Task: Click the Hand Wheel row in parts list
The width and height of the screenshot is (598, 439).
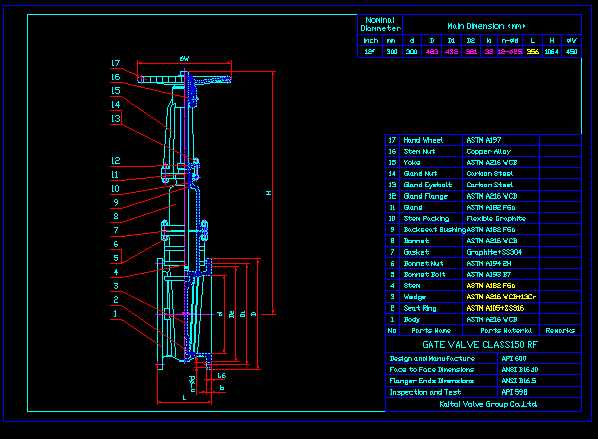Action: (x=483, y=140)
